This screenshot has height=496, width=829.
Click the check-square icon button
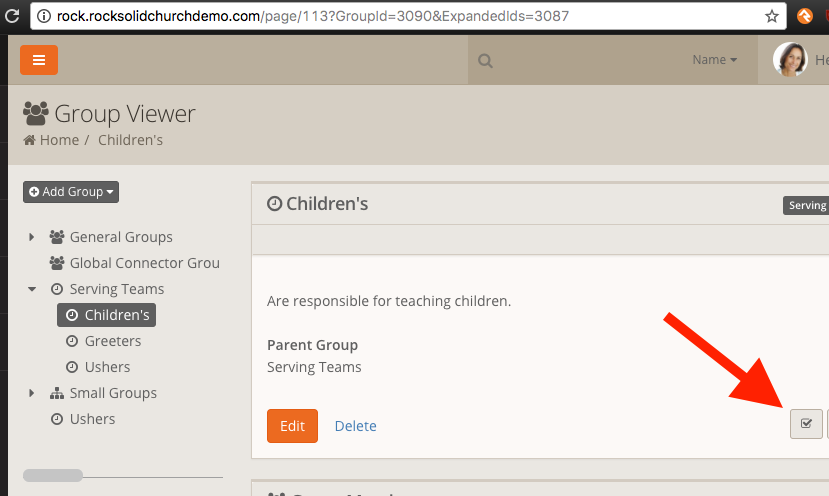806,424
